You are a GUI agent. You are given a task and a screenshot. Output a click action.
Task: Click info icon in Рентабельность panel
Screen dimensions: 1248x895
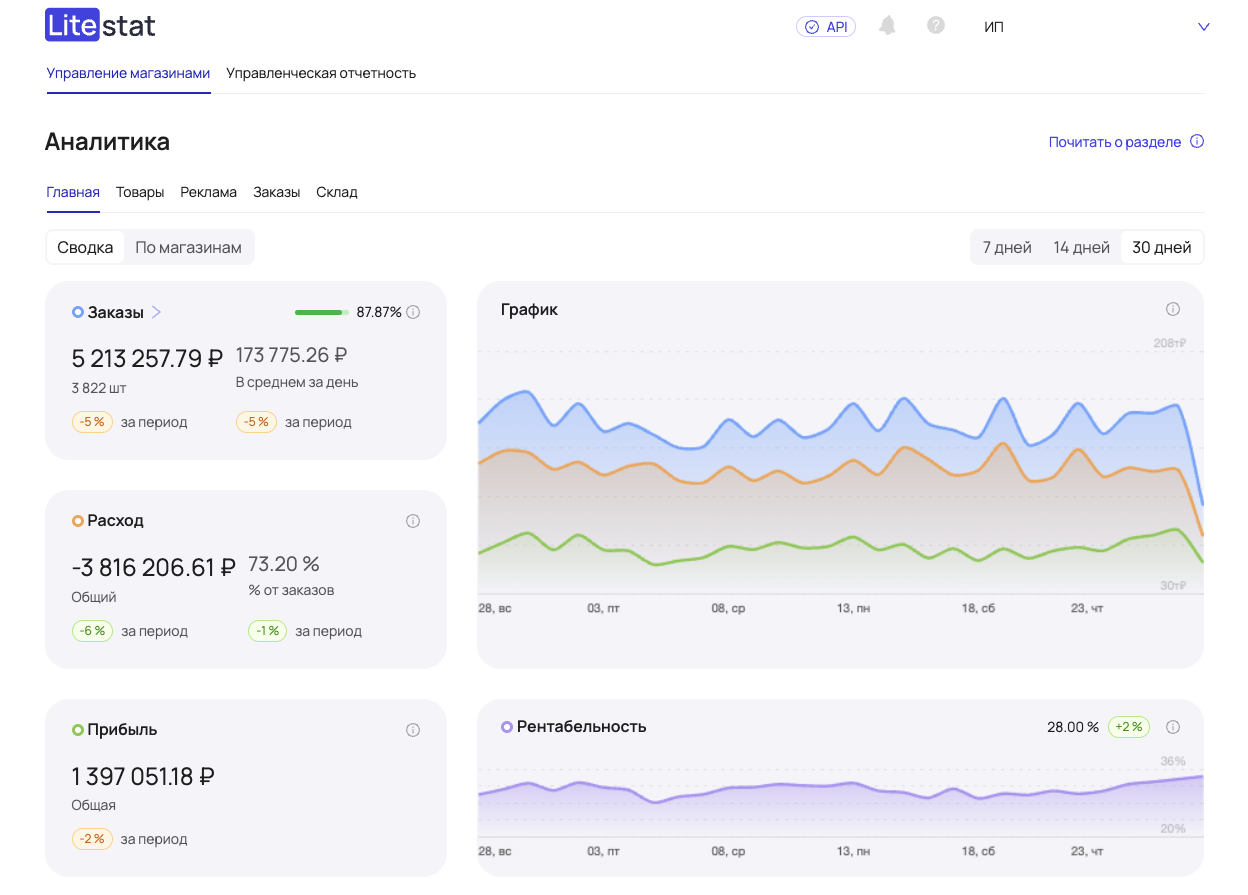pyautogui.click(x=1173, y=727)
